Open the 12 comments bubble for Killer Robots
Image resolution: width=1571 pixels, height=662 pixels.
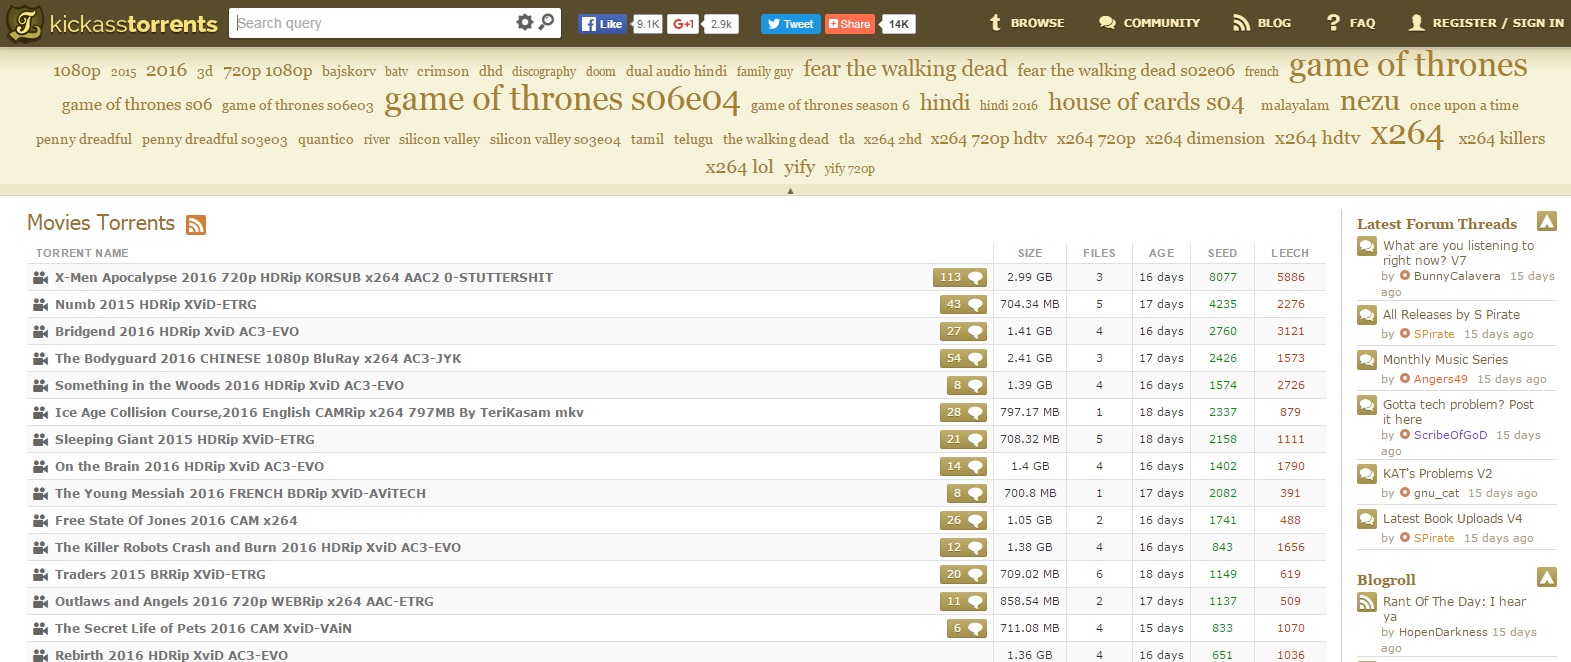963,547
